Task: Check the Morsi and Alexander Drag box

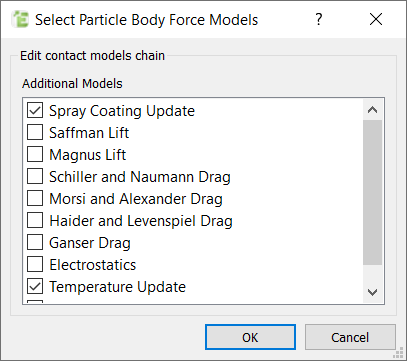Action: coord(35,198)
